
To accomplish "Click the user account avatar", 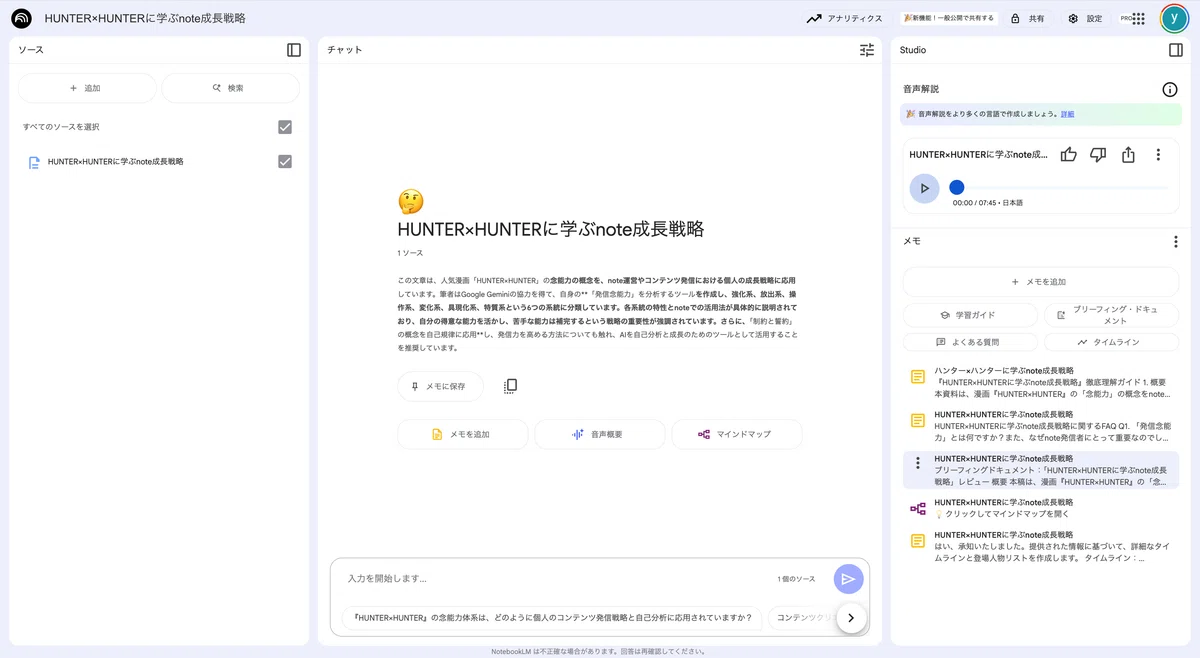I will coord(1173,18).
